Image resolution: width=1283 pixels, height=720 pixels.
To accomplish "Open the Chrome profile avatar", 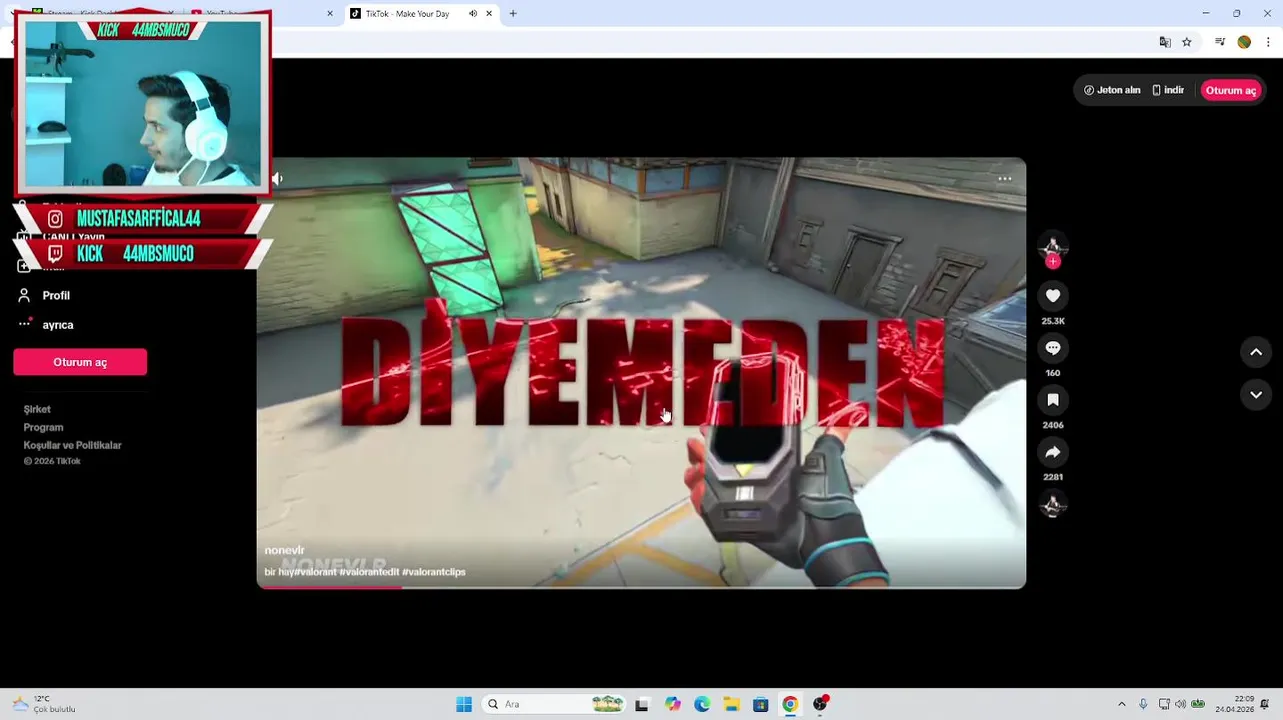I will coord(1244,42).
